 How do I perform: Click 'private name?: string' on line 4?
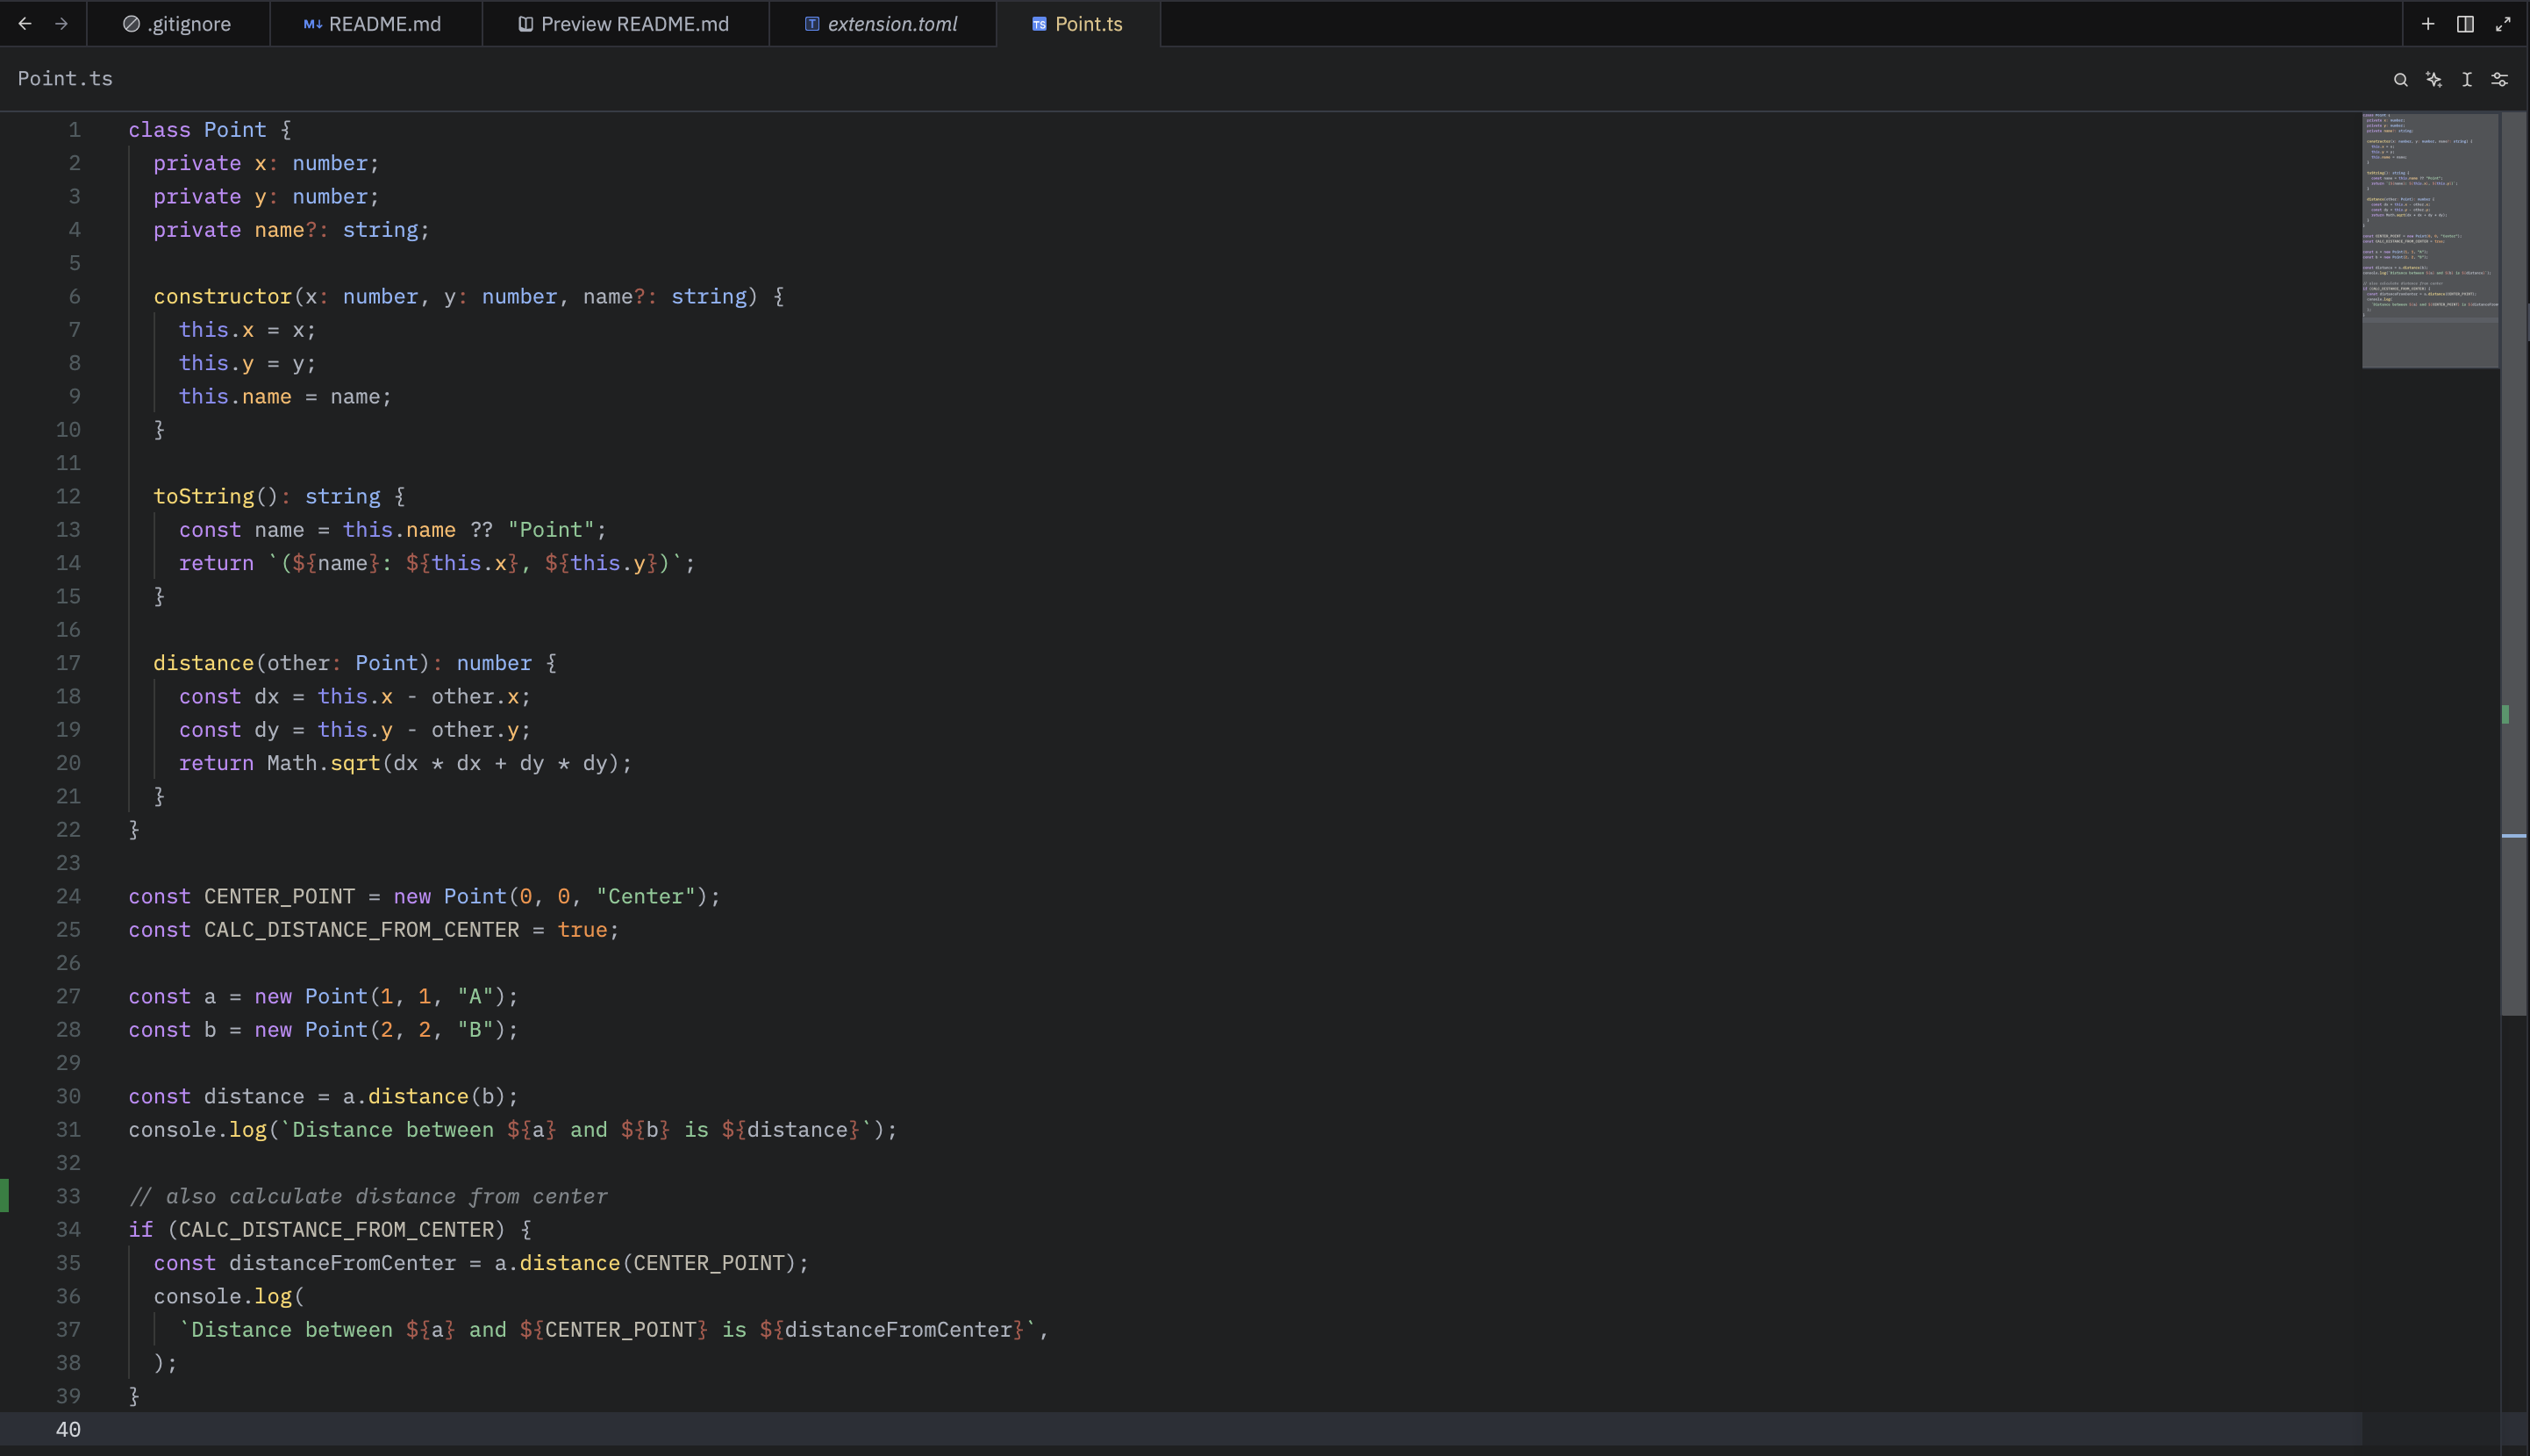point(285,230)
